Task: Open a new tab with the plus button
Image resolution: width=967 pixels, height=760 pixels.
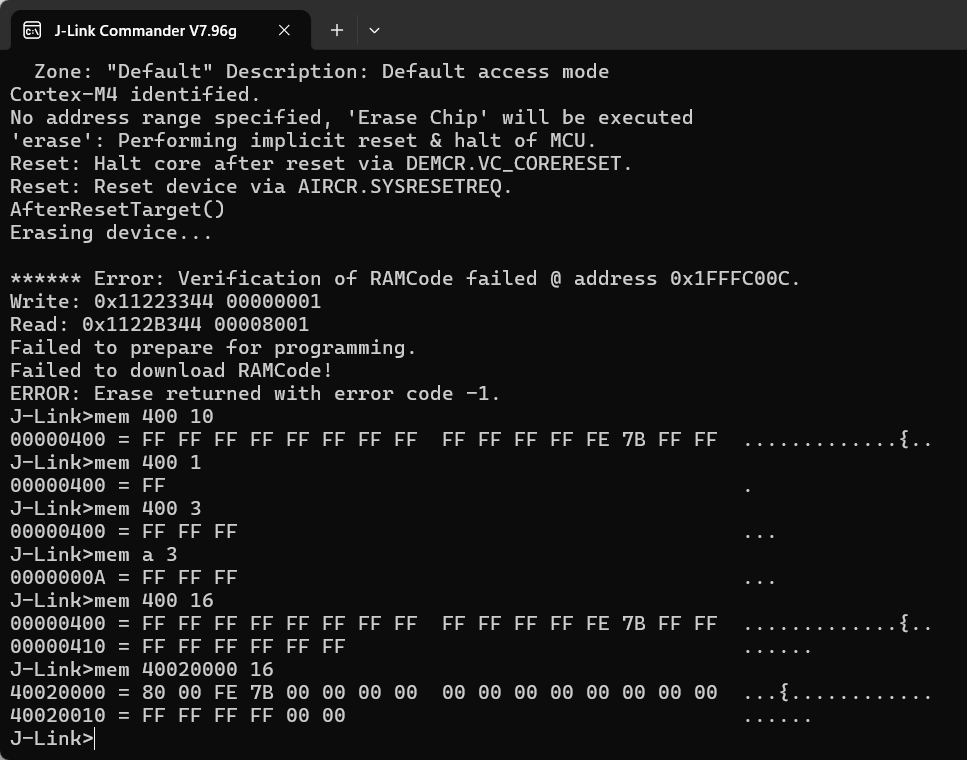Action: tap(337, 30)
